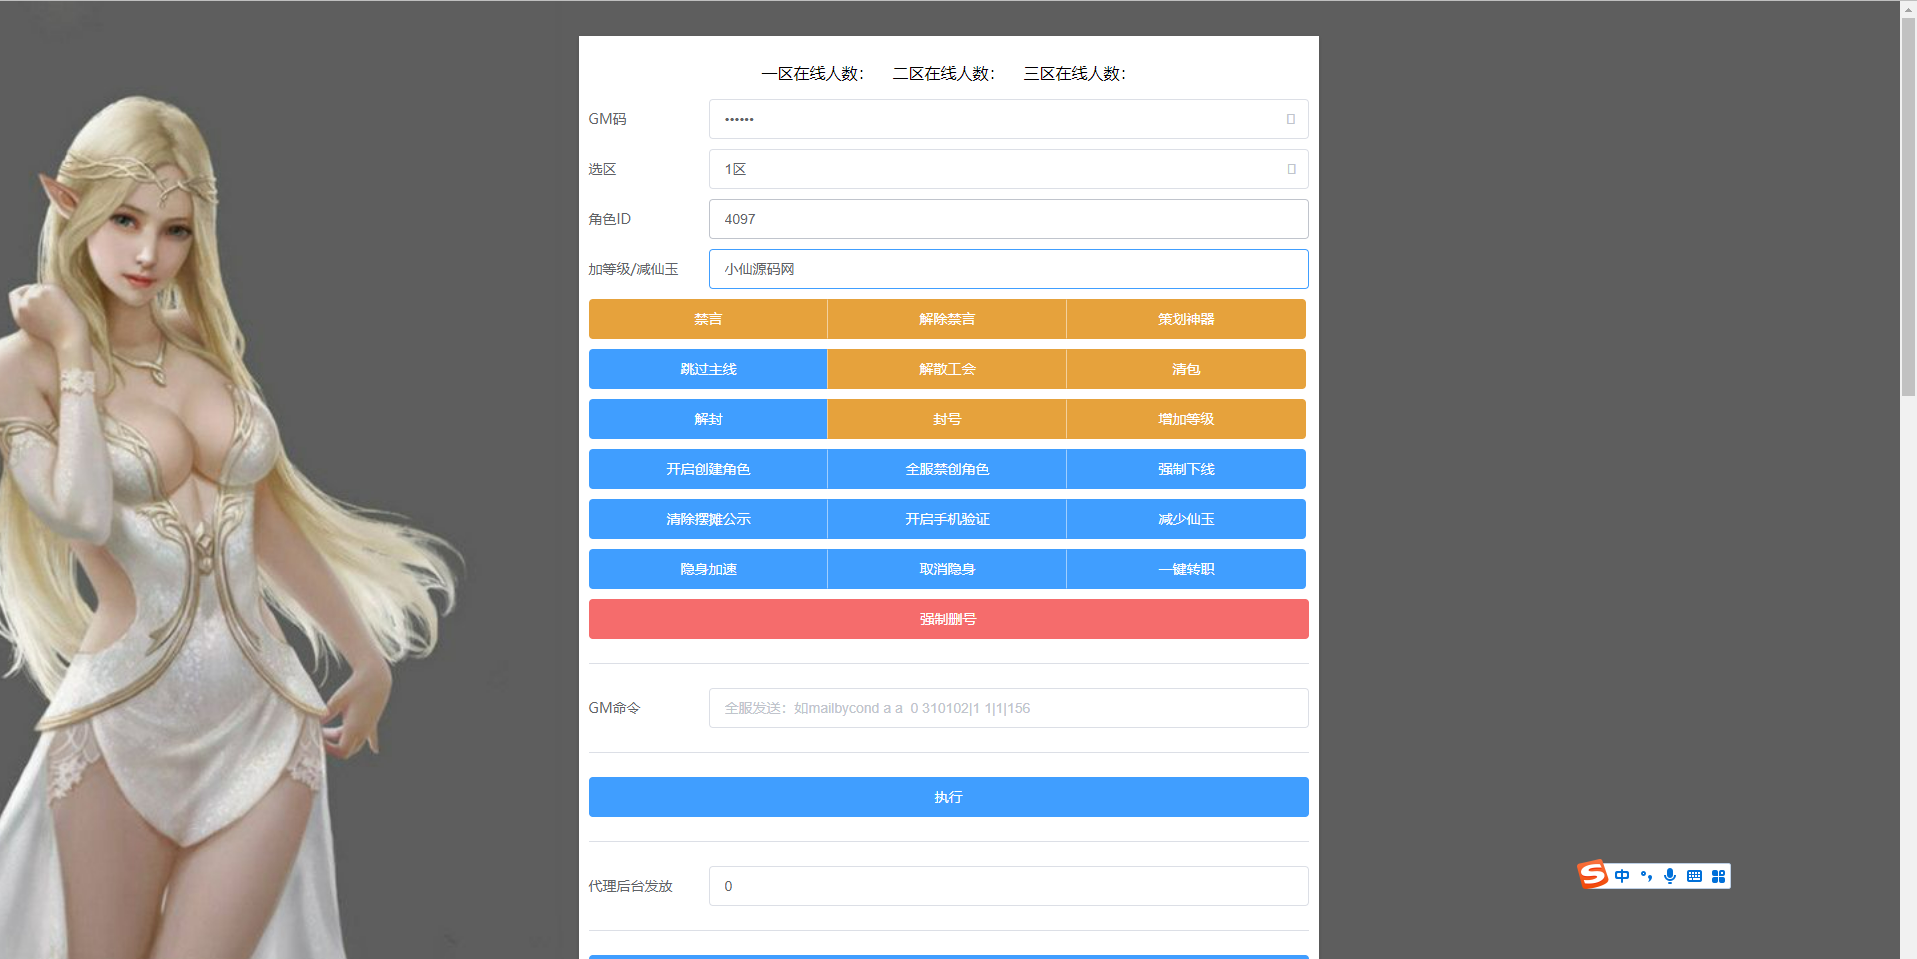Click the 加等级/减仙玉 input field

pyautogui.click(x=1008, y=269)
